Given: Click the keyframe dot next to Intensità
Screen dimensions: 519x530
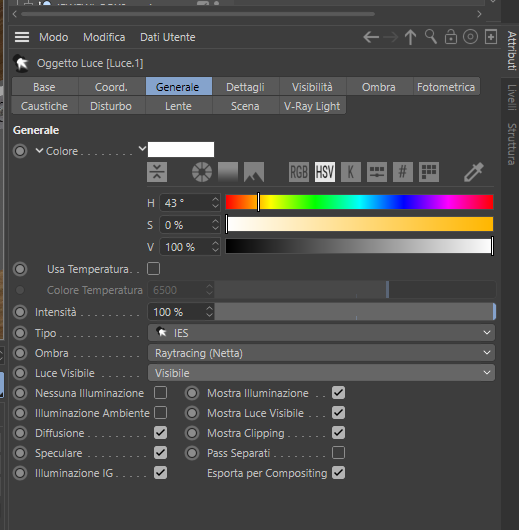Looking at the screenshot, I should [20, 312].
